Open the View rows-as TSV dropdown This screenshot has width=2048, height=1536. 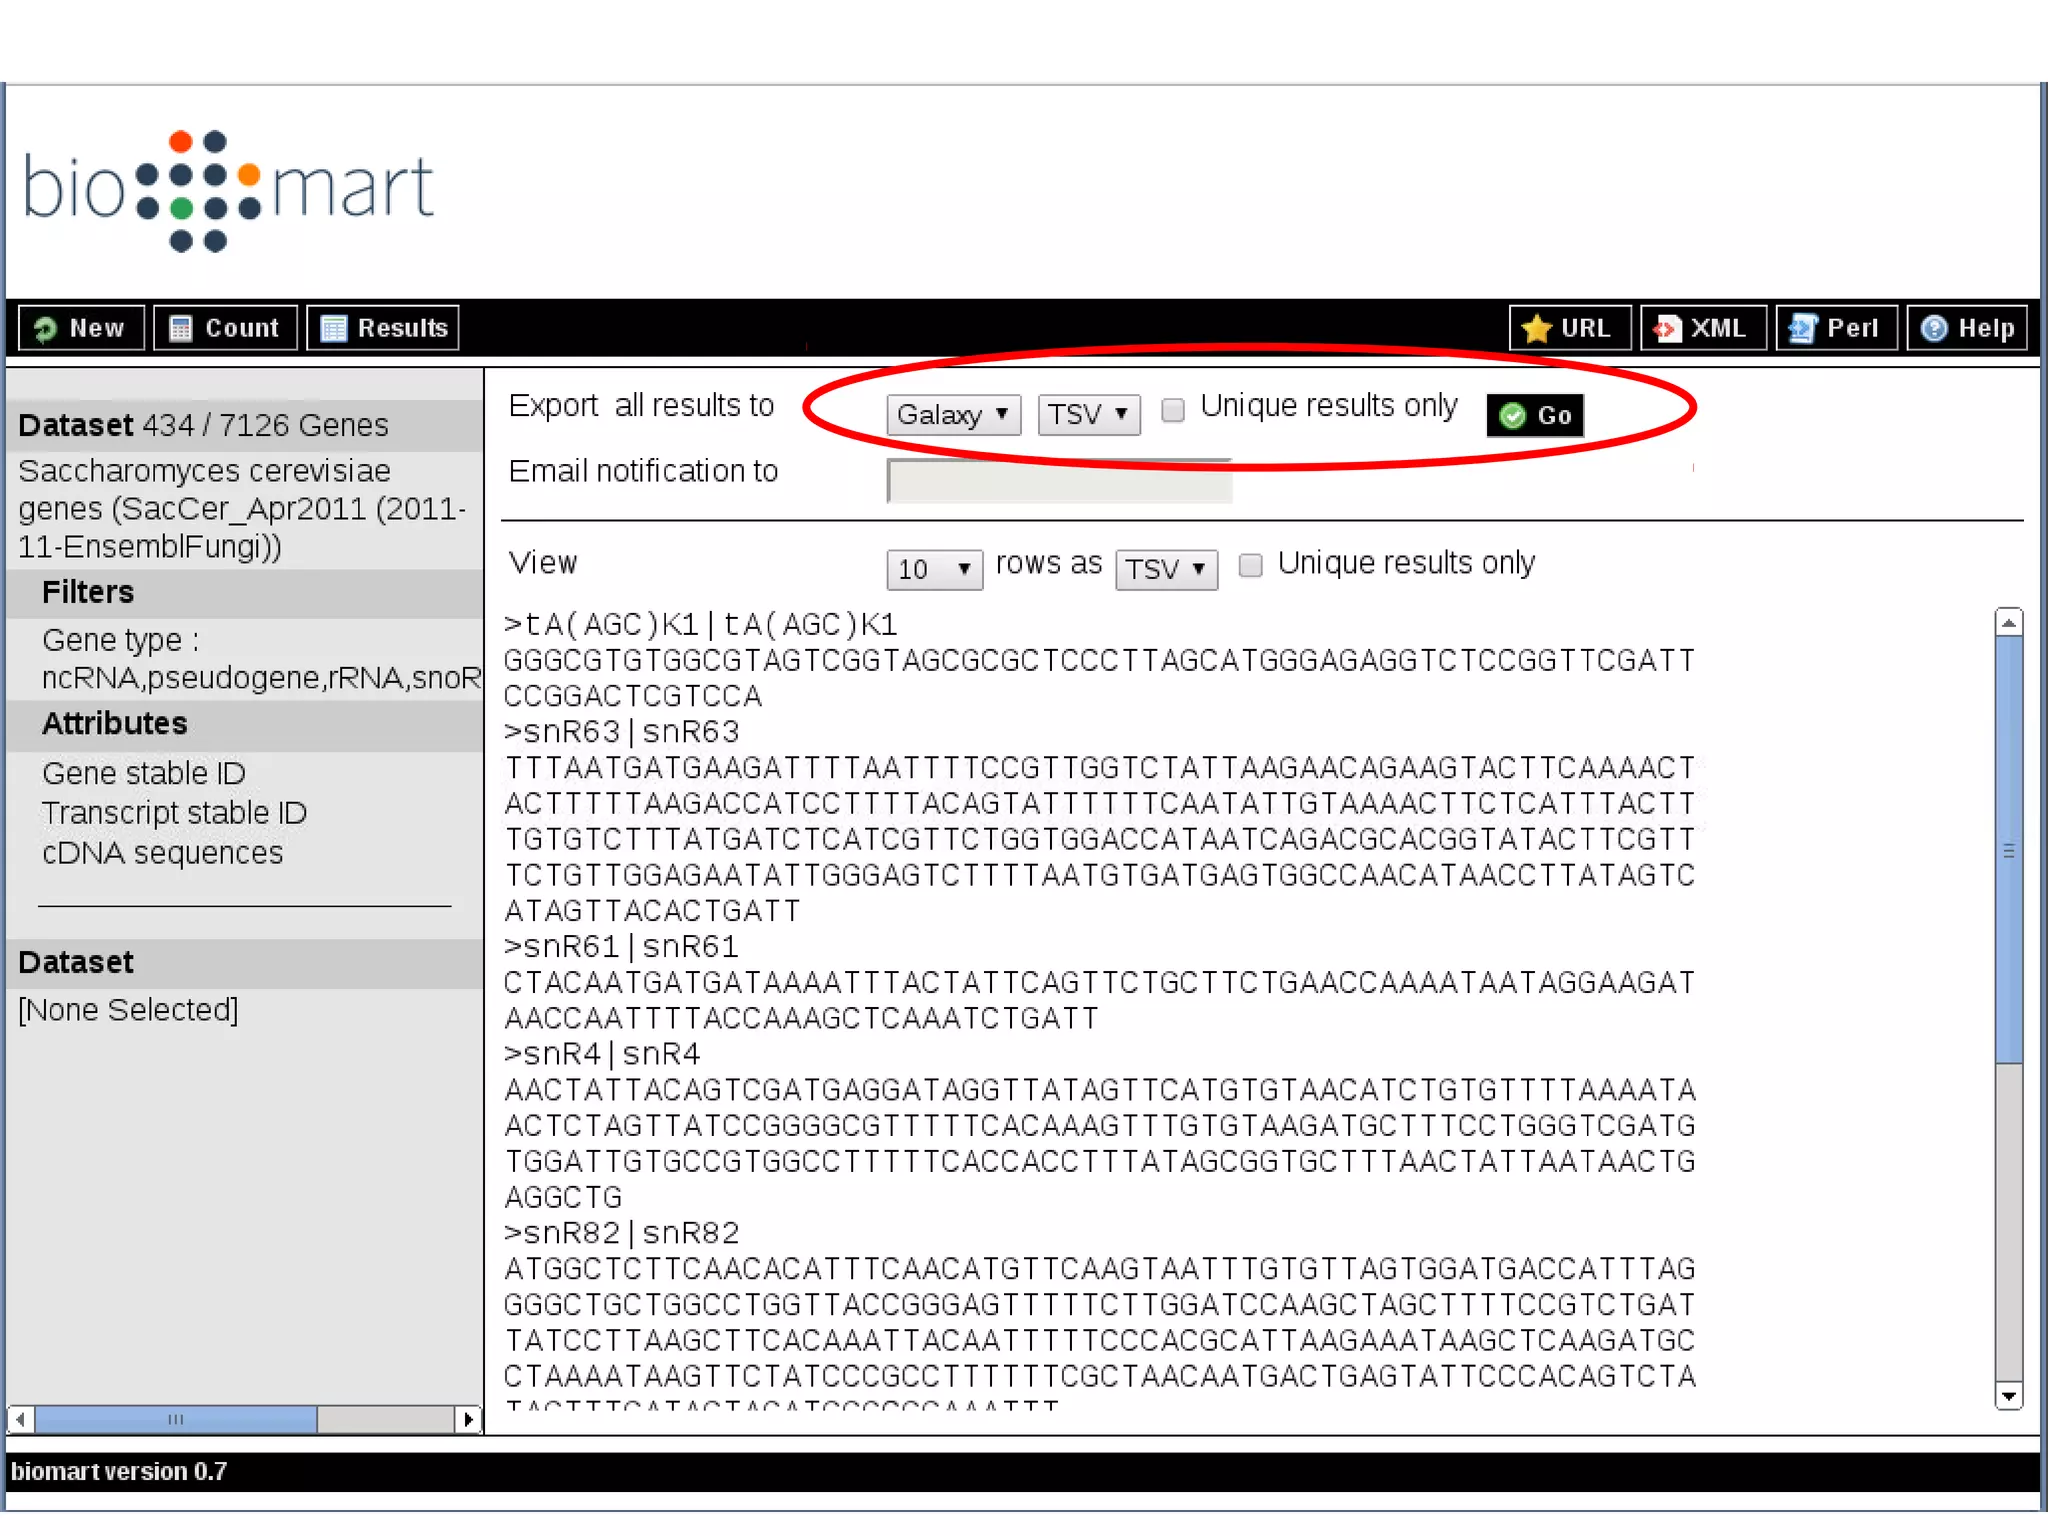[1166, 570]
